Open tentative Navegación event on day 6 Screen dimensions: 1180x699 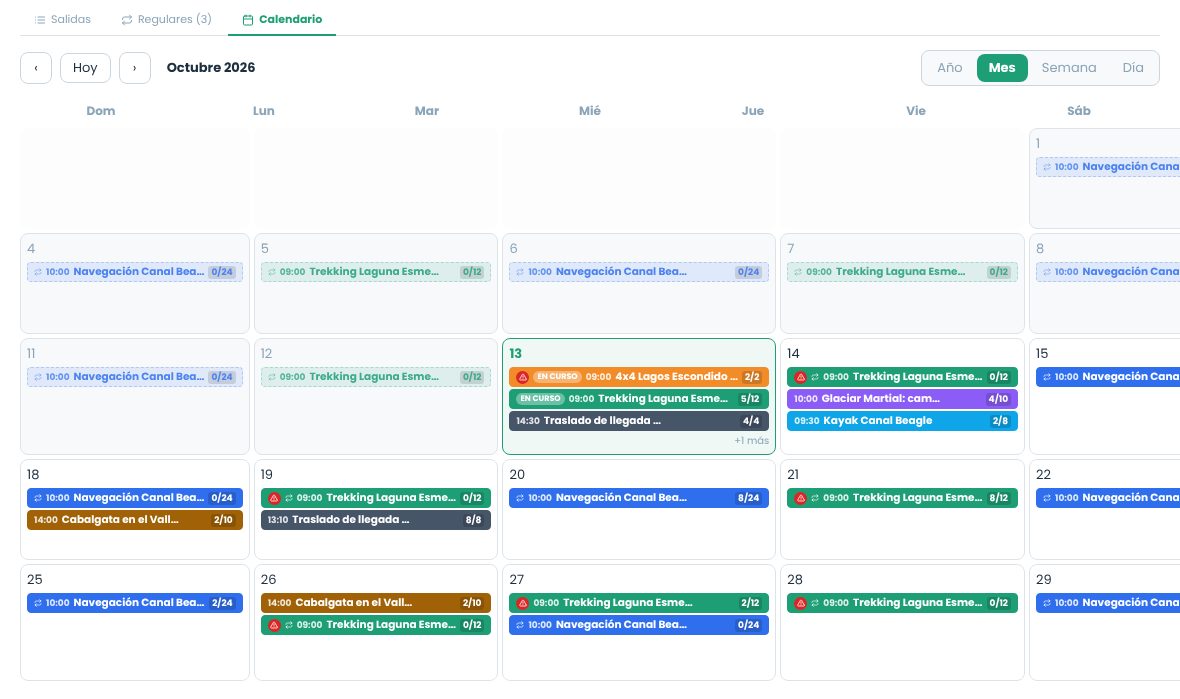coord(638,272)
